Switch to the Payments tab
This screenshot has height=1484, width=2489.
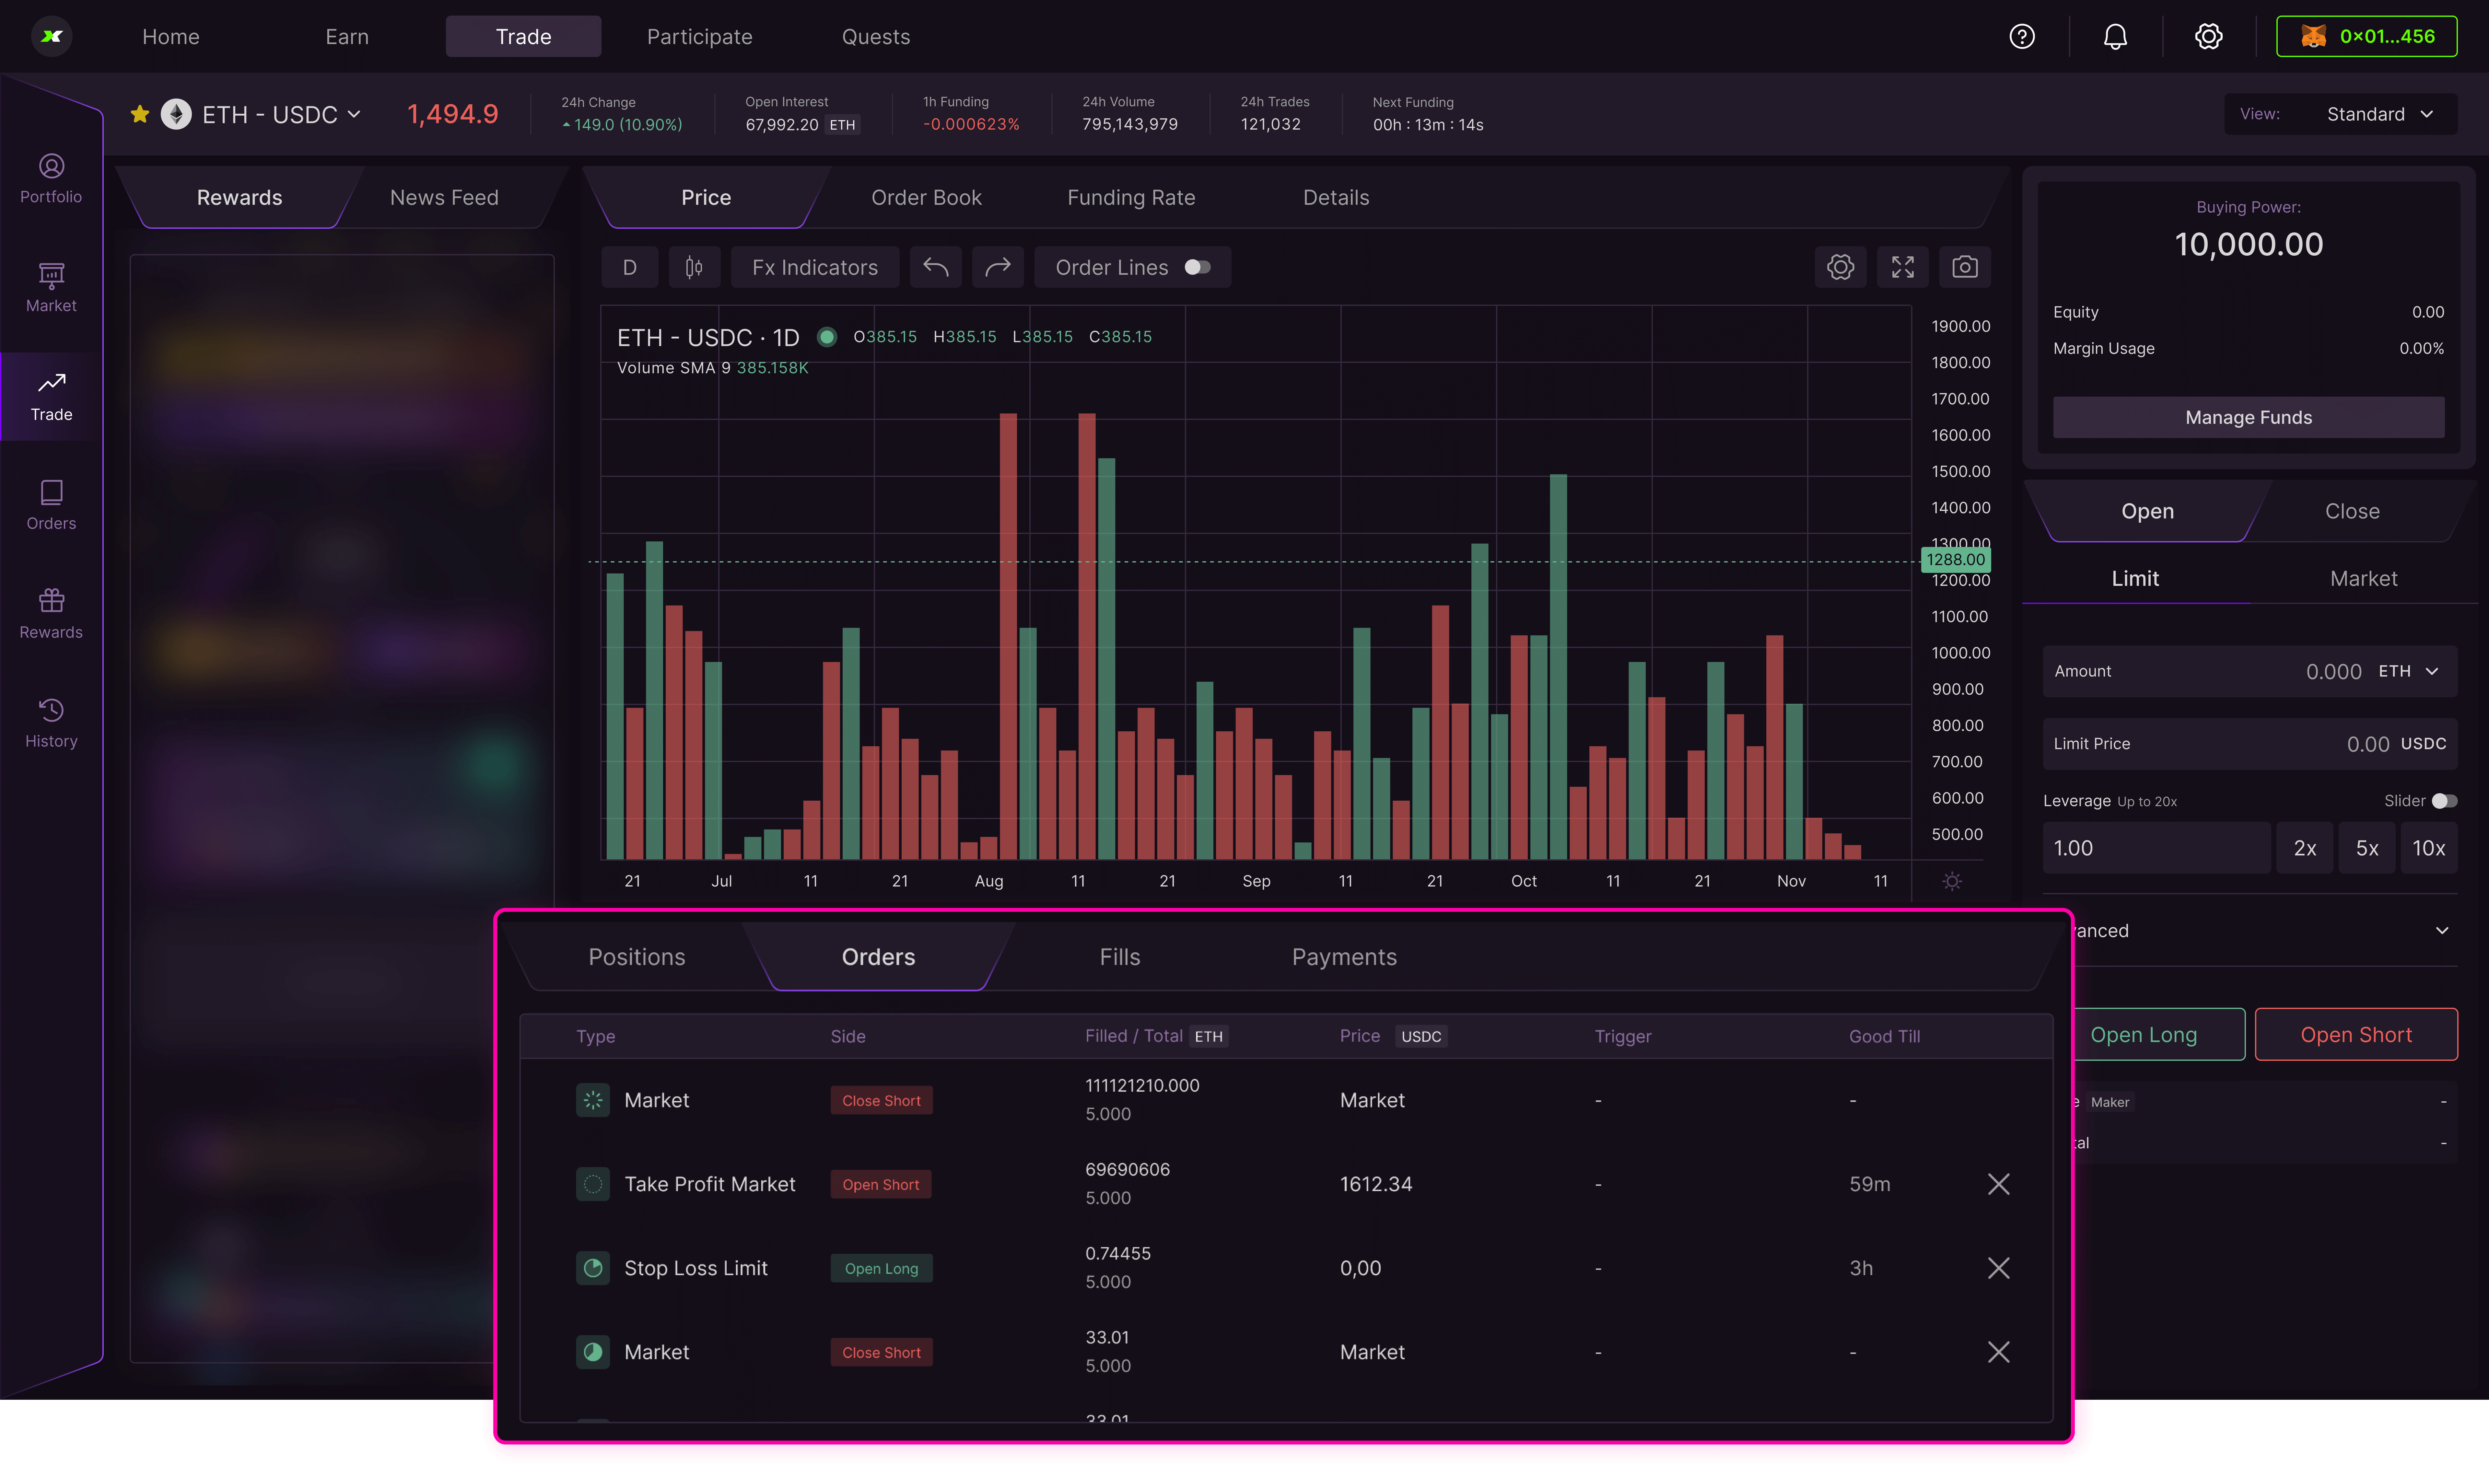1344,957
